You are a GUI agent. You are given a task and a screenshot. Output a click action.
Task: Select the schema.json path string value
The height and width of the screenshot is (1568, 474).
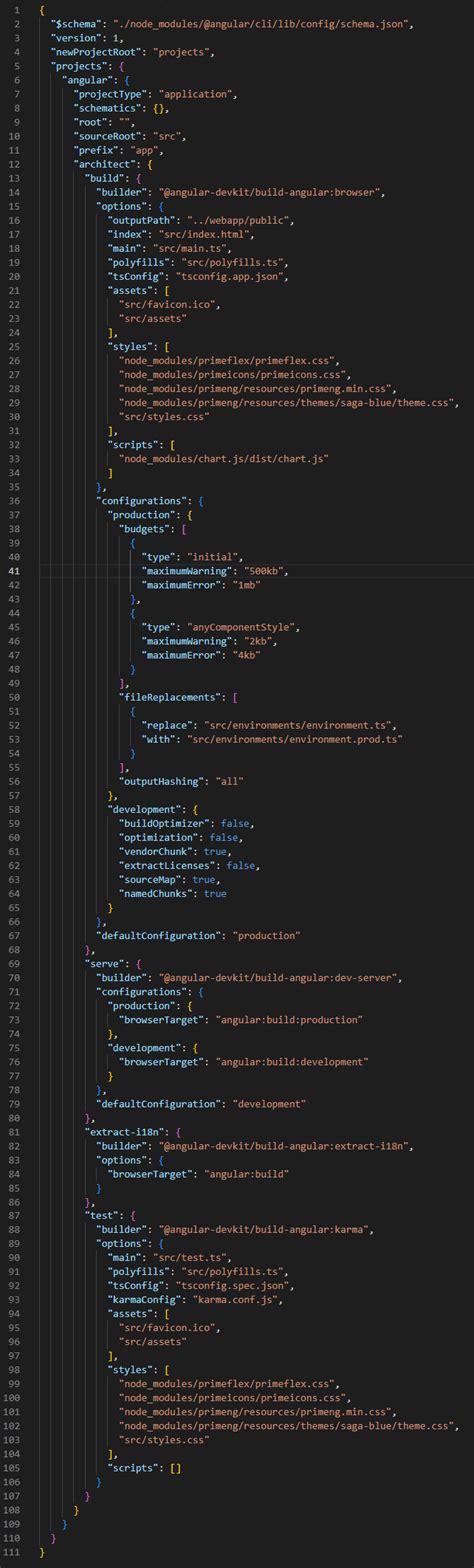(x=261, y=24)
